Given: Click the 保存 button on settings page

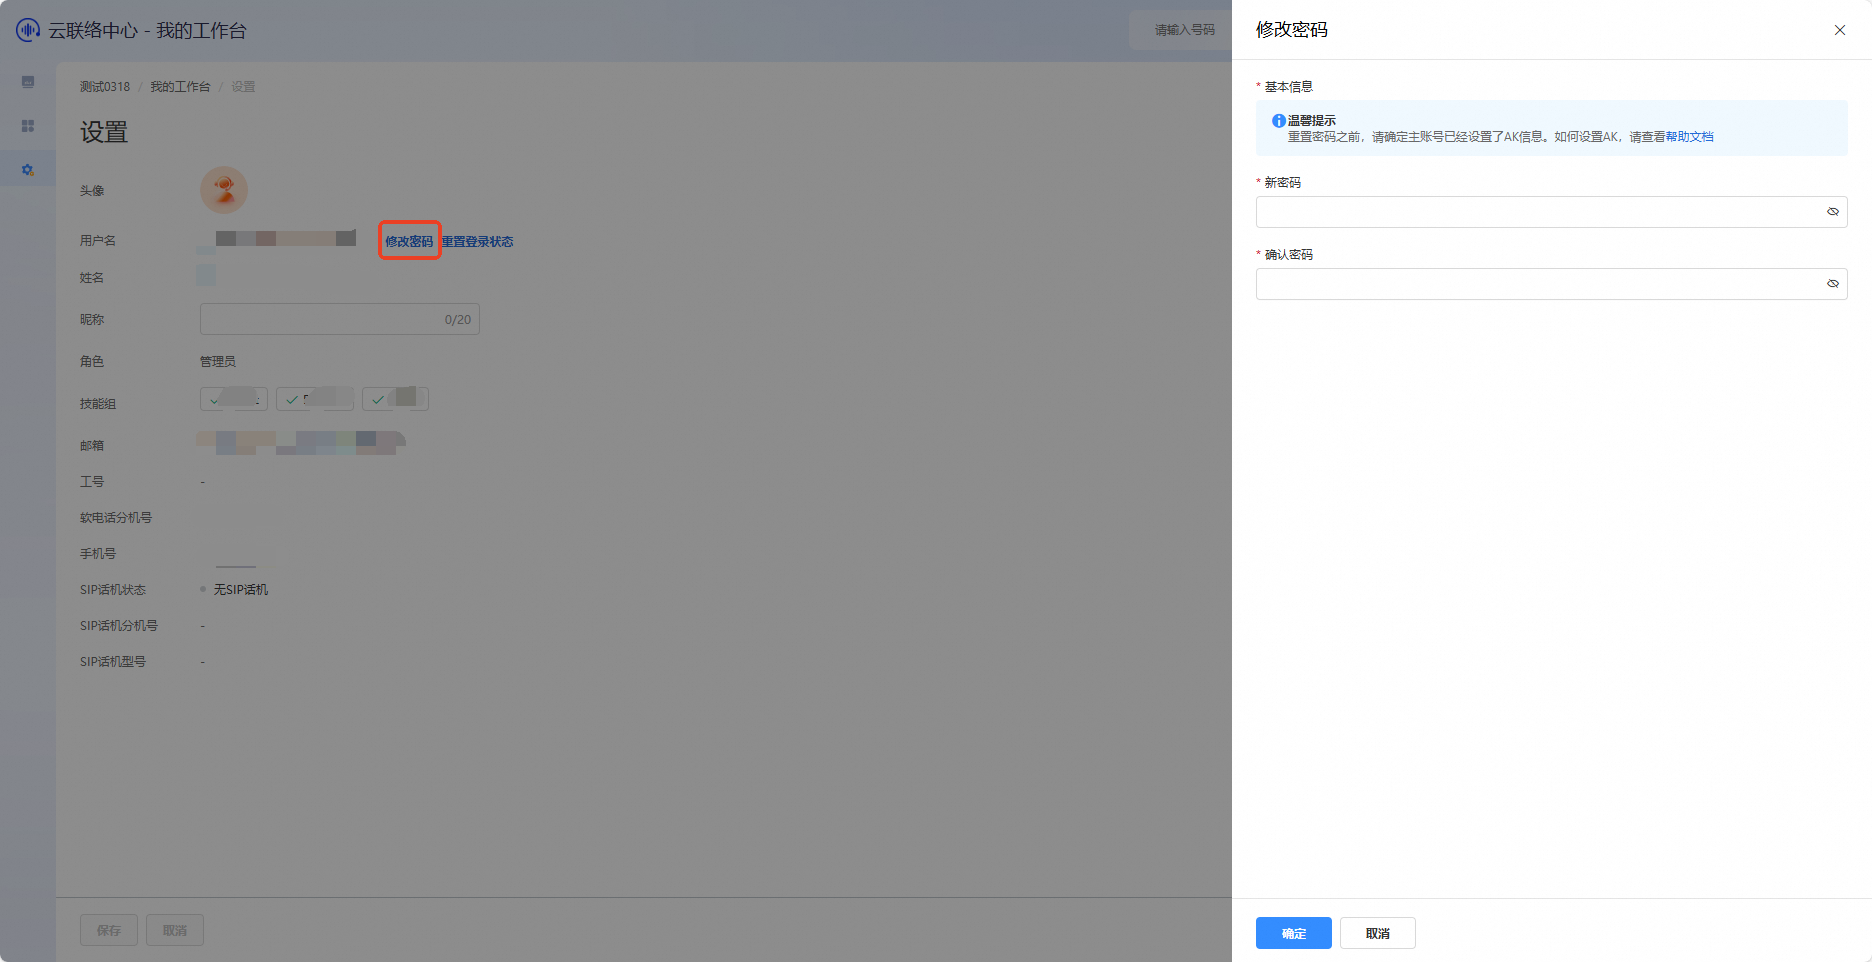Looking at the screenshot, I should (x=109, y=930).
